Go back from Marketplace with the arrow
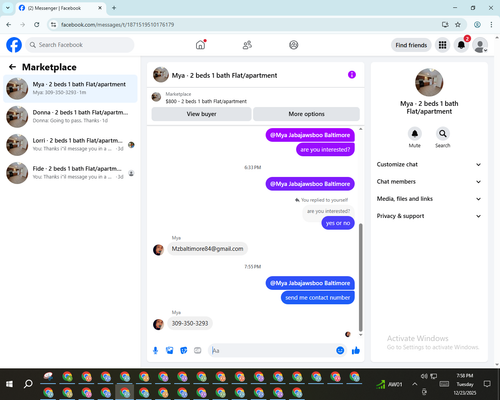 (x=12, y=67)
